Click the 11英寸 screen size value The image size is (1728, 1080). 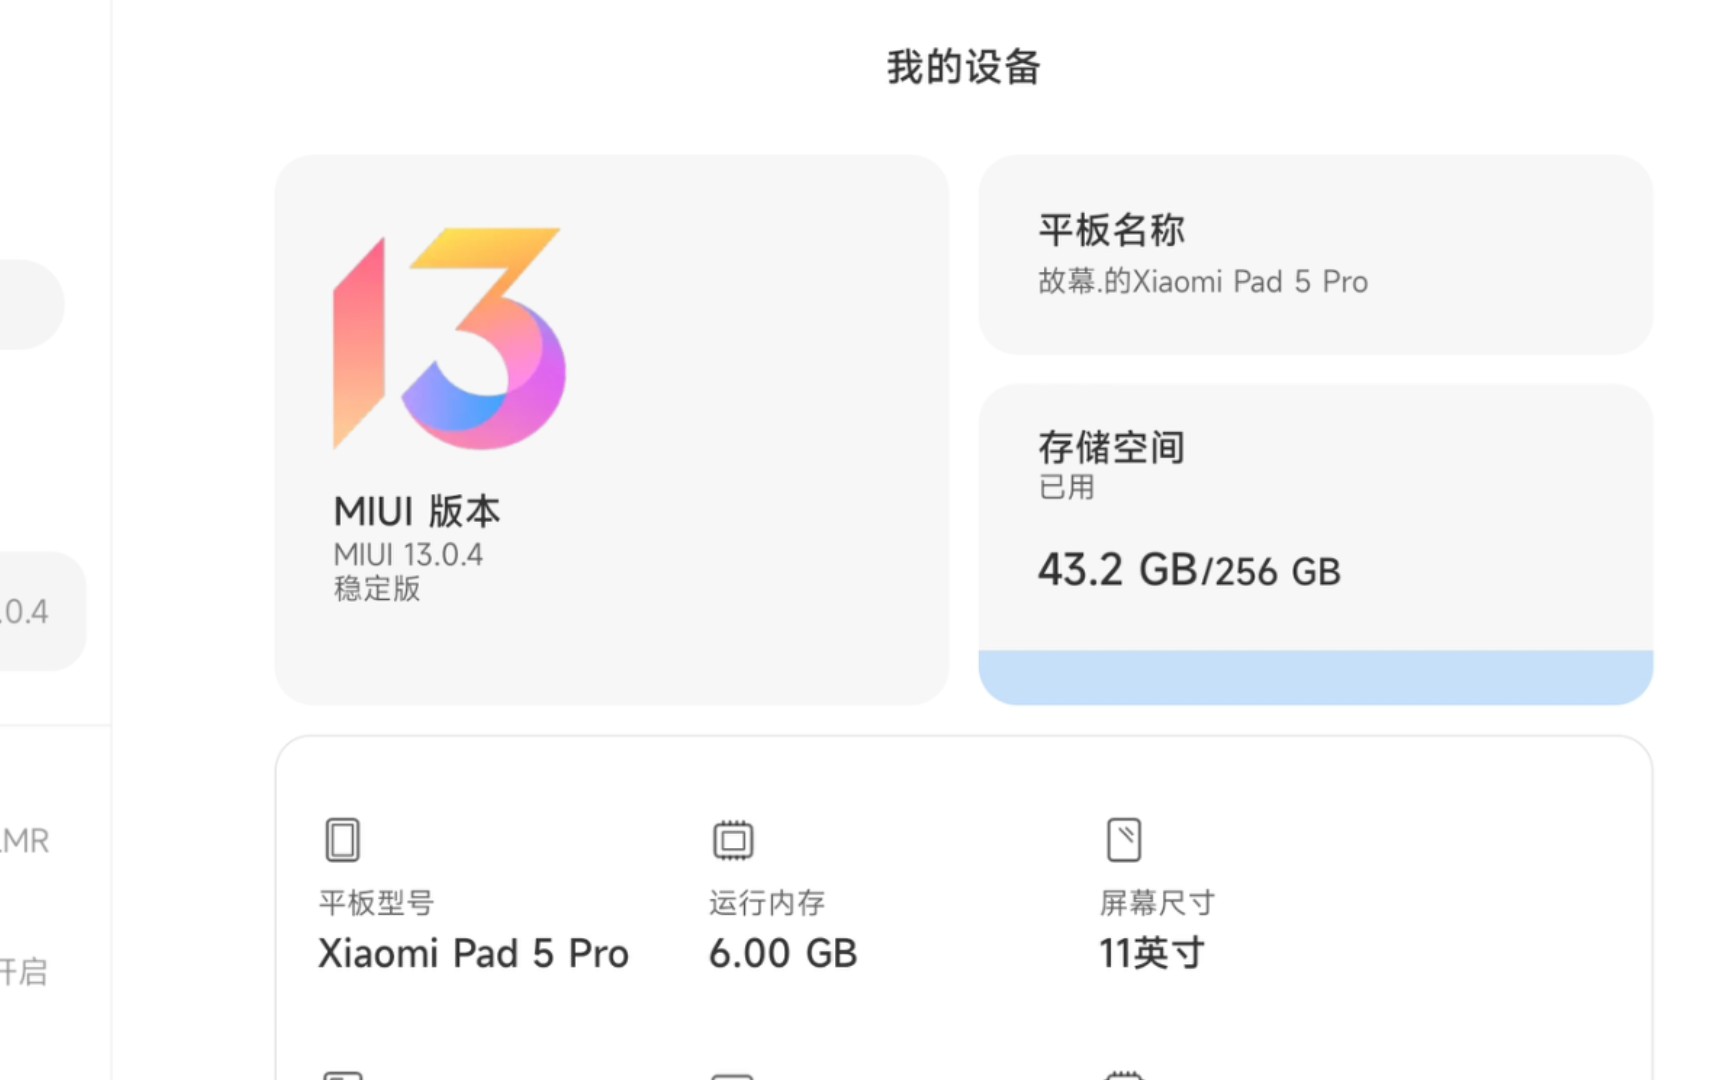1151,952
